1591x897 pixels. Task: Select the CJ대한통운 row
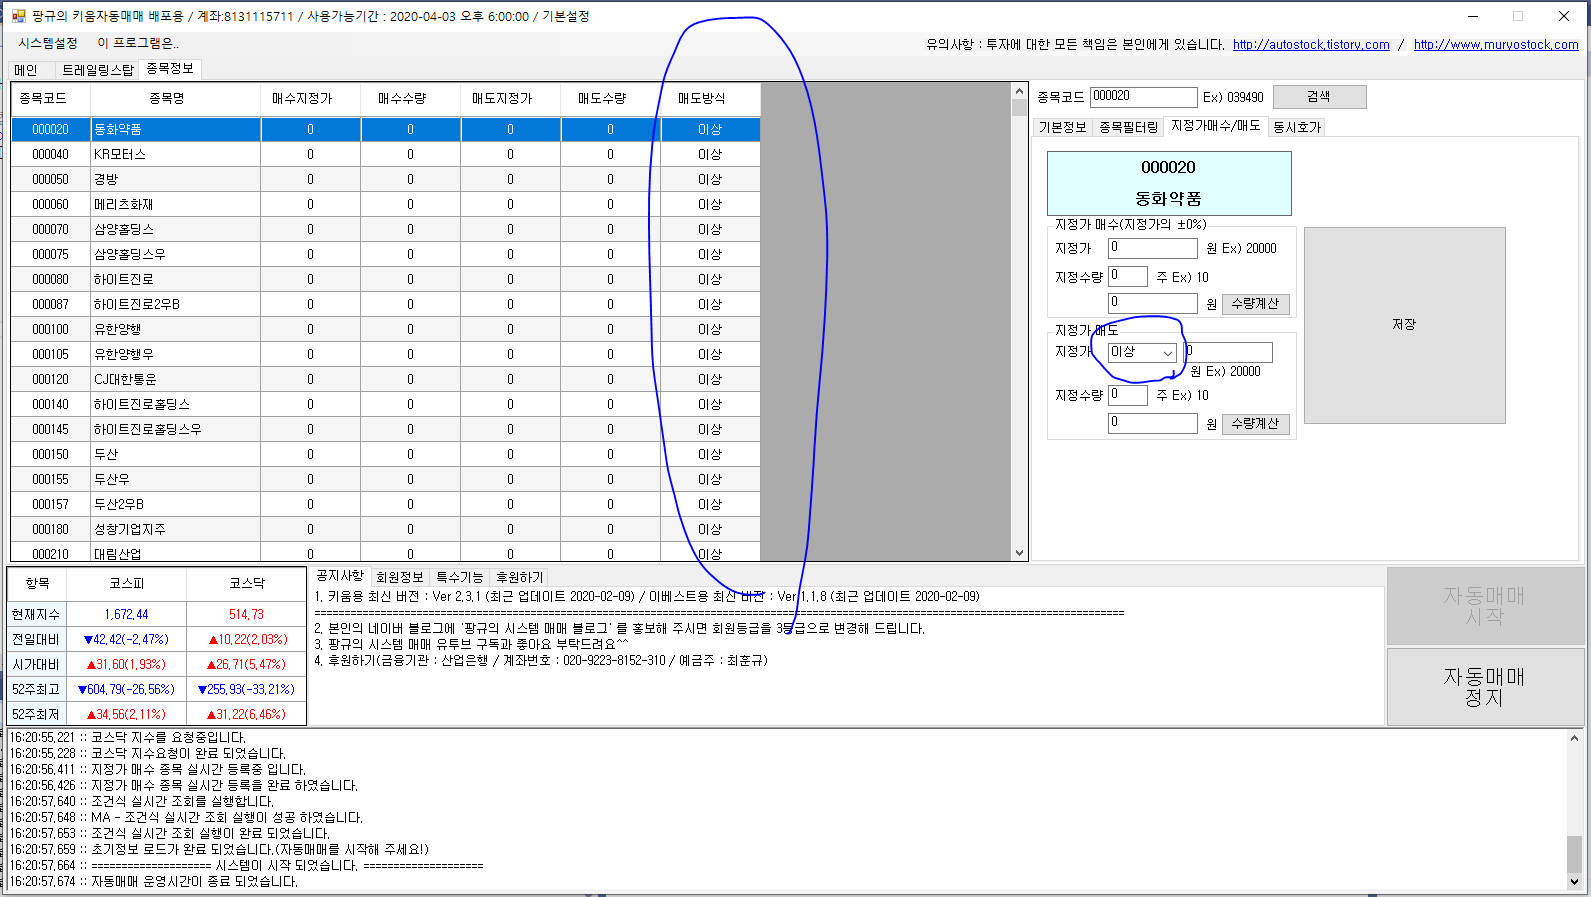click(x=386, y=379)
